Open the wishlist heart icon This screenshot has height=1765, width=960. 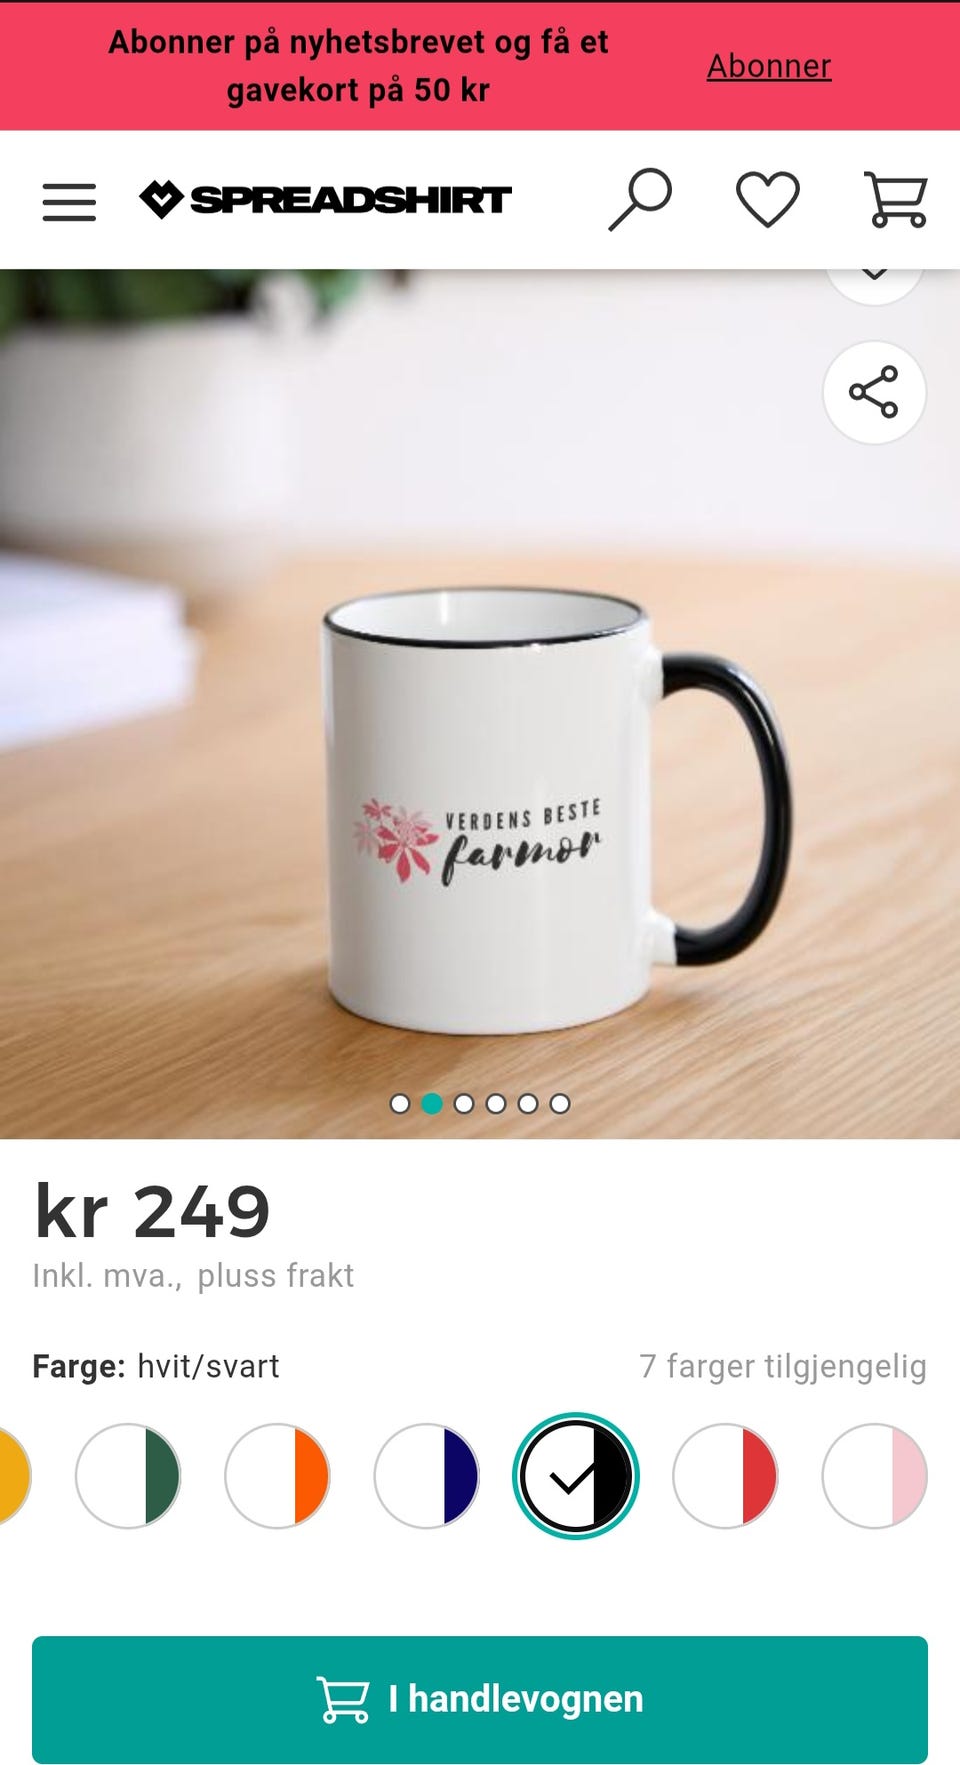(x=768, y=200)
